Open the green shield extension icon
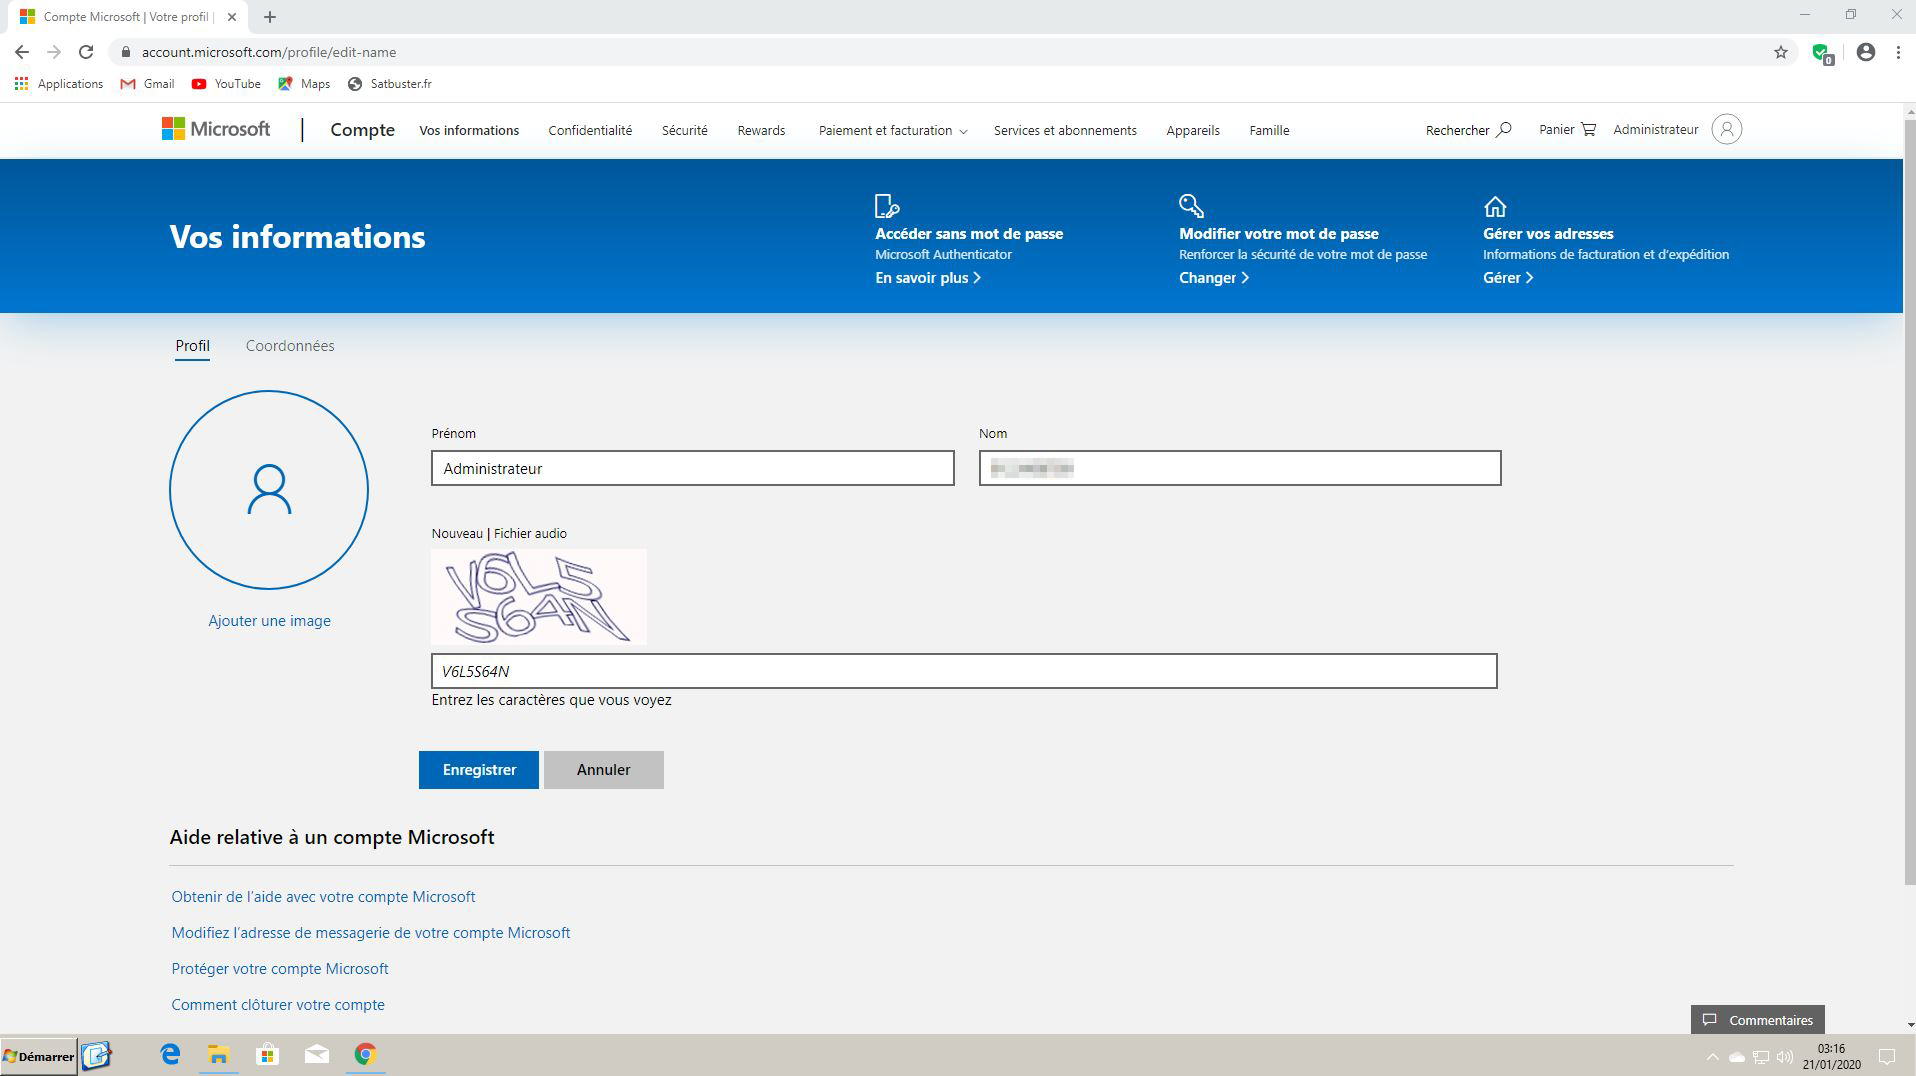 (x=1822, y=53)
